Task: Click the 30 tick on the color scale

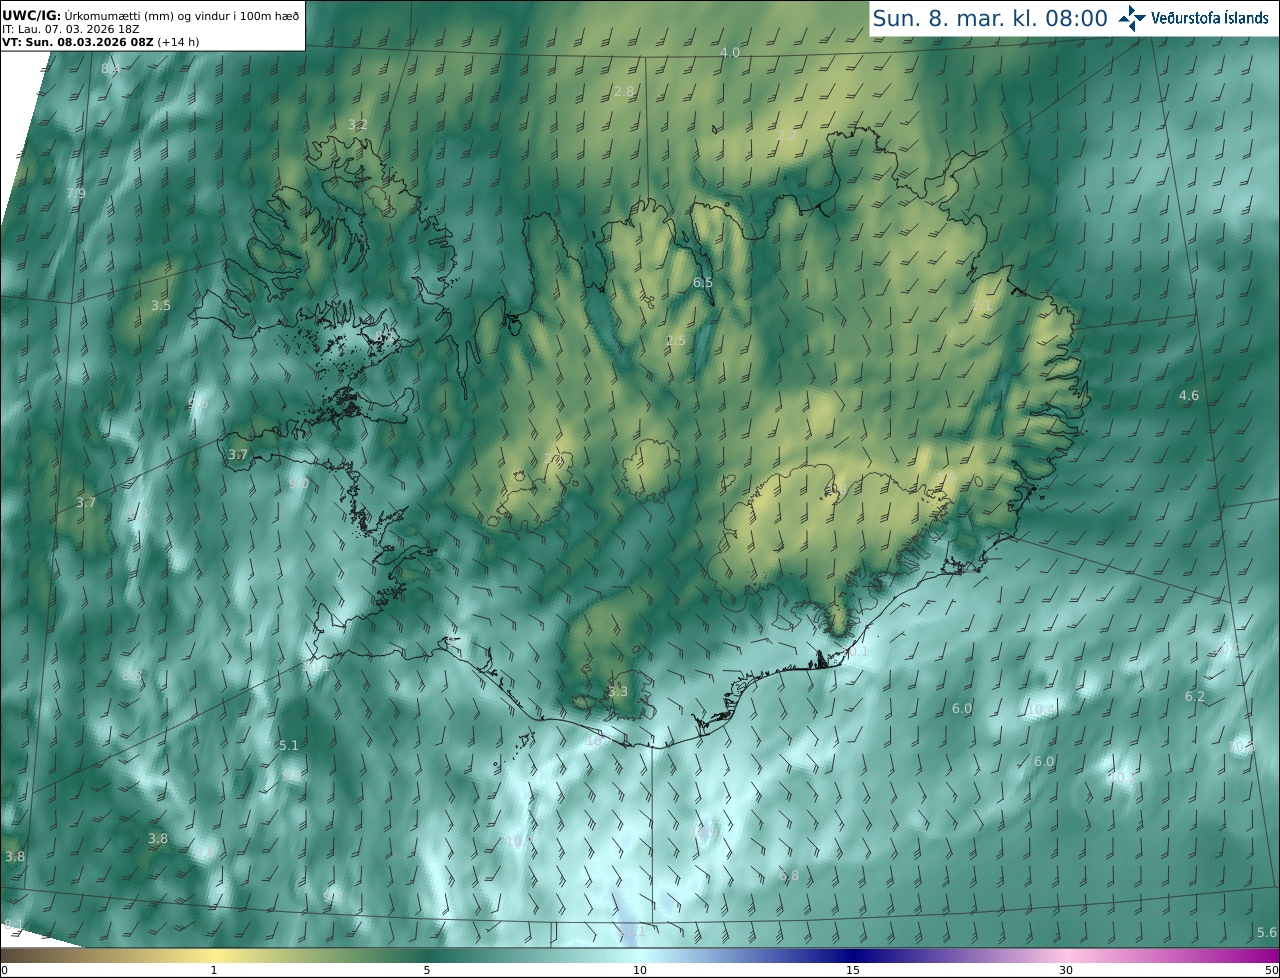Action: (x=1066, y=970)
